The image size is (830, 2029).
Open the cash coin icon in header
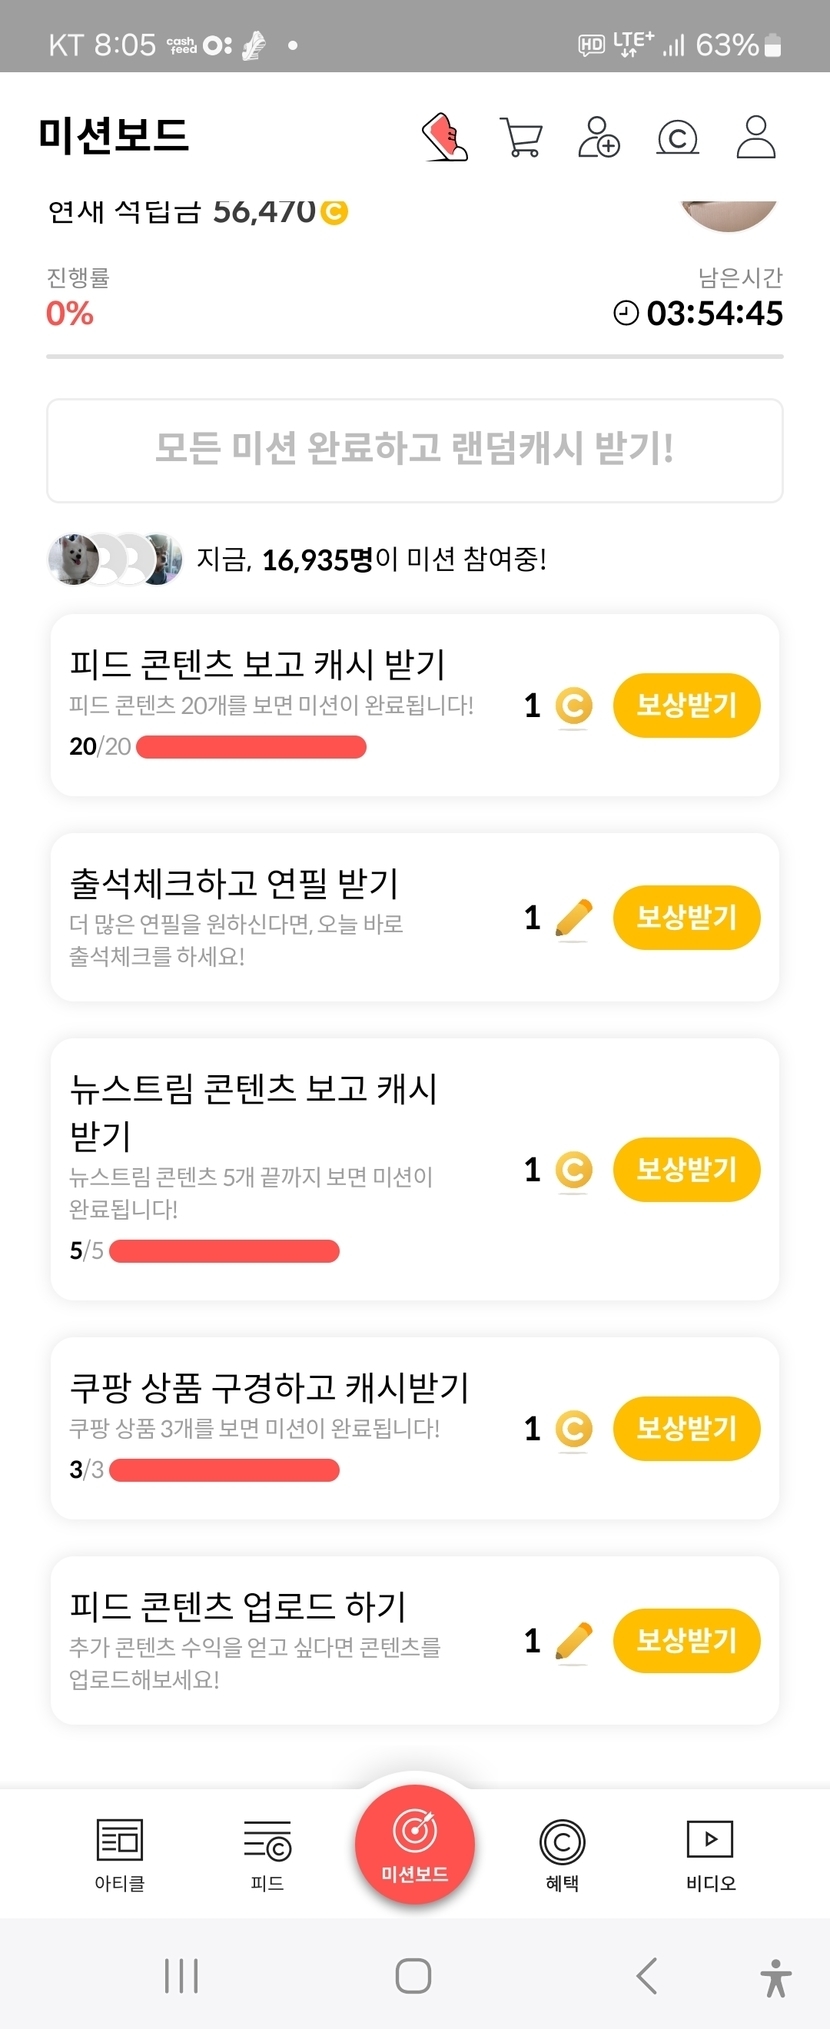point(677,137)
